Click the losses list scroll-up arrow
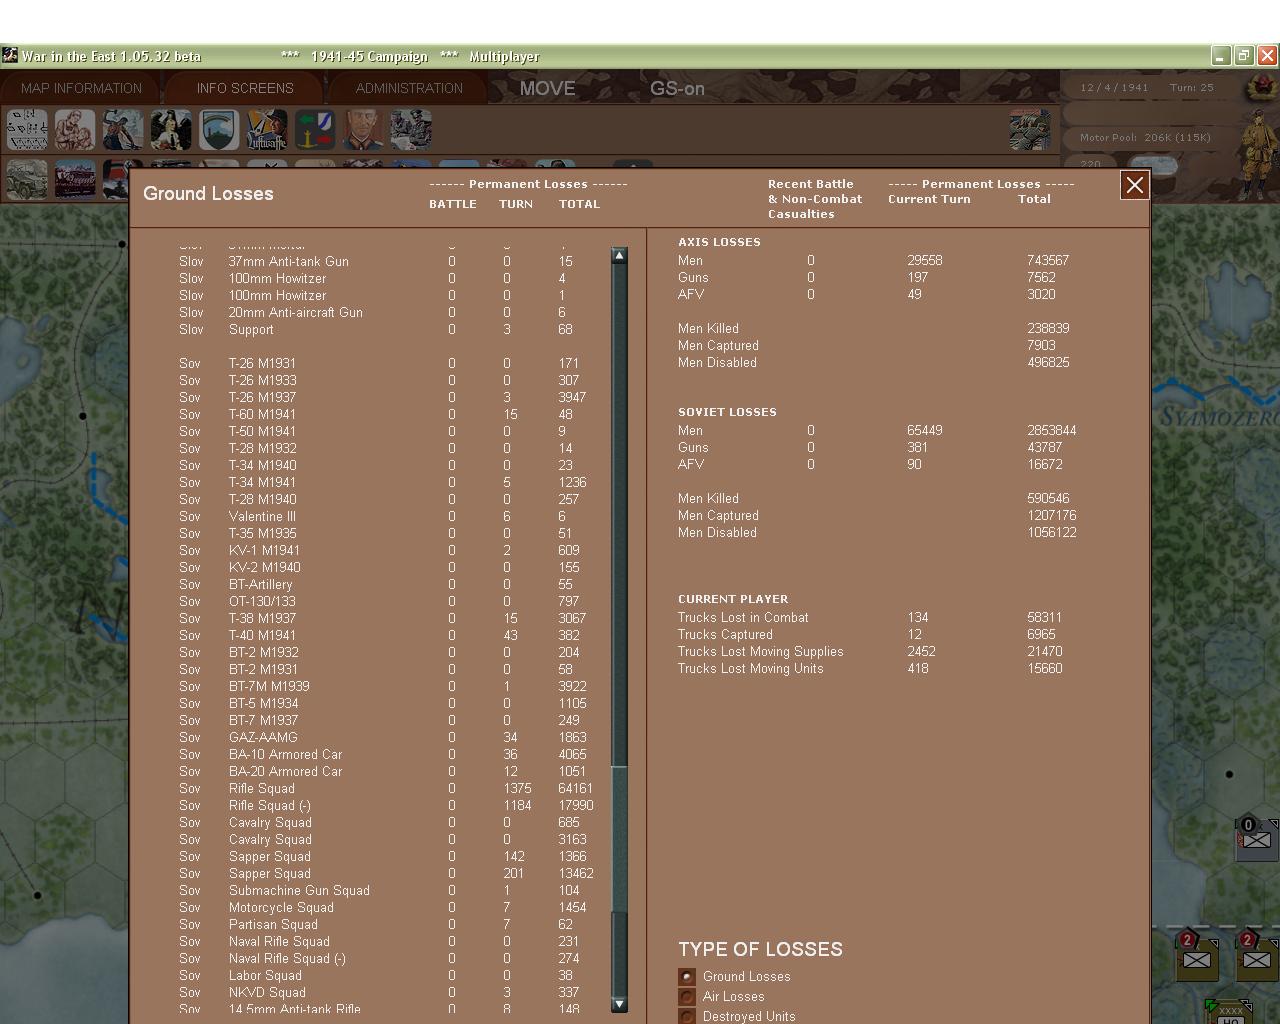 [x=619, y=256]
